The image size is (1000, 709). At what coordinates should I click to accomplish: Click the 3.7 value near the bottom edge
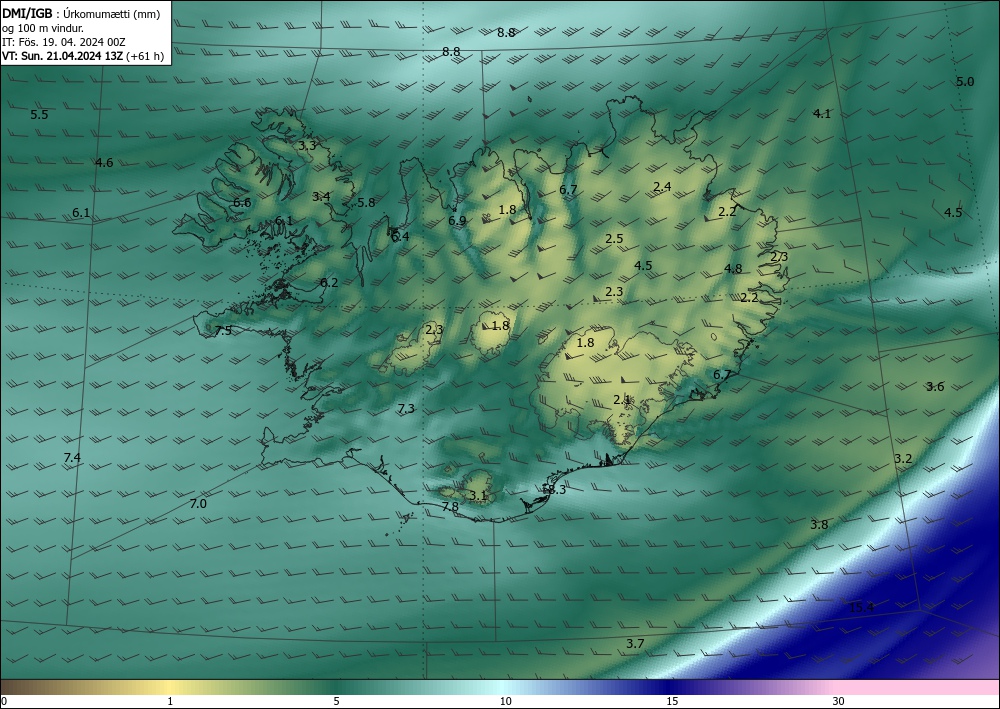click(635, 644)
